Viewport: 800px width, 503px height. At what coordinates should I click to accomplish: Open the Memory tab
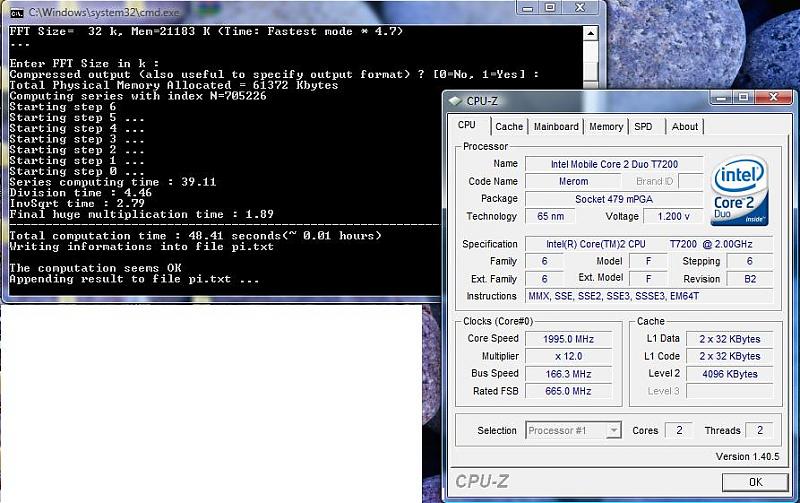(606, 127)
